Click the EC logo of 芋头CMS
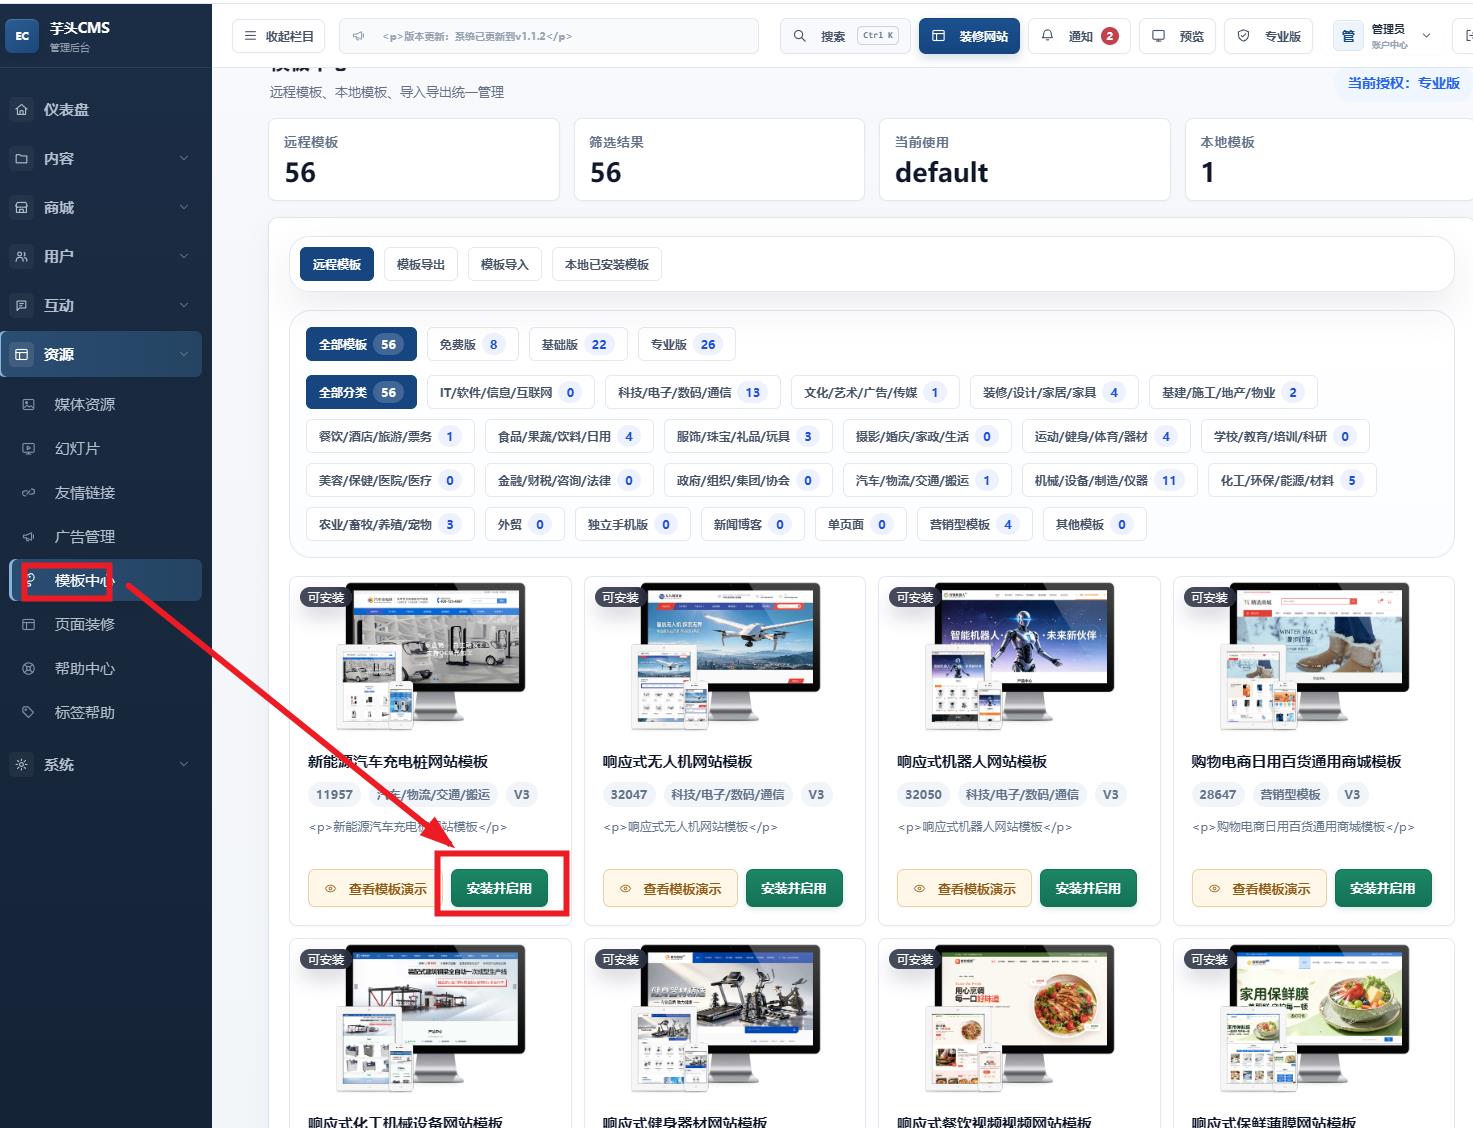 [x=22, y=36]
